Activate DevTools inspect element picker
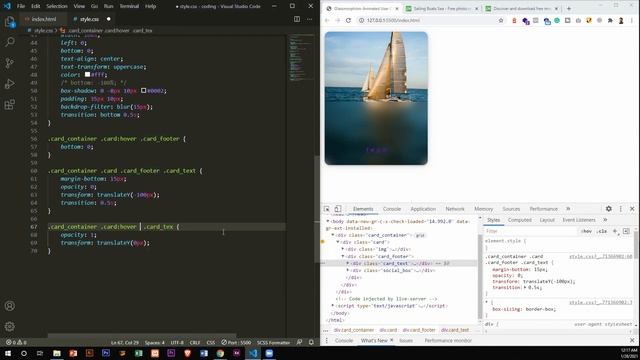Image resolution: width=640 pixels, height=360 pixels. pyautogui.click(x=327, y=209)
